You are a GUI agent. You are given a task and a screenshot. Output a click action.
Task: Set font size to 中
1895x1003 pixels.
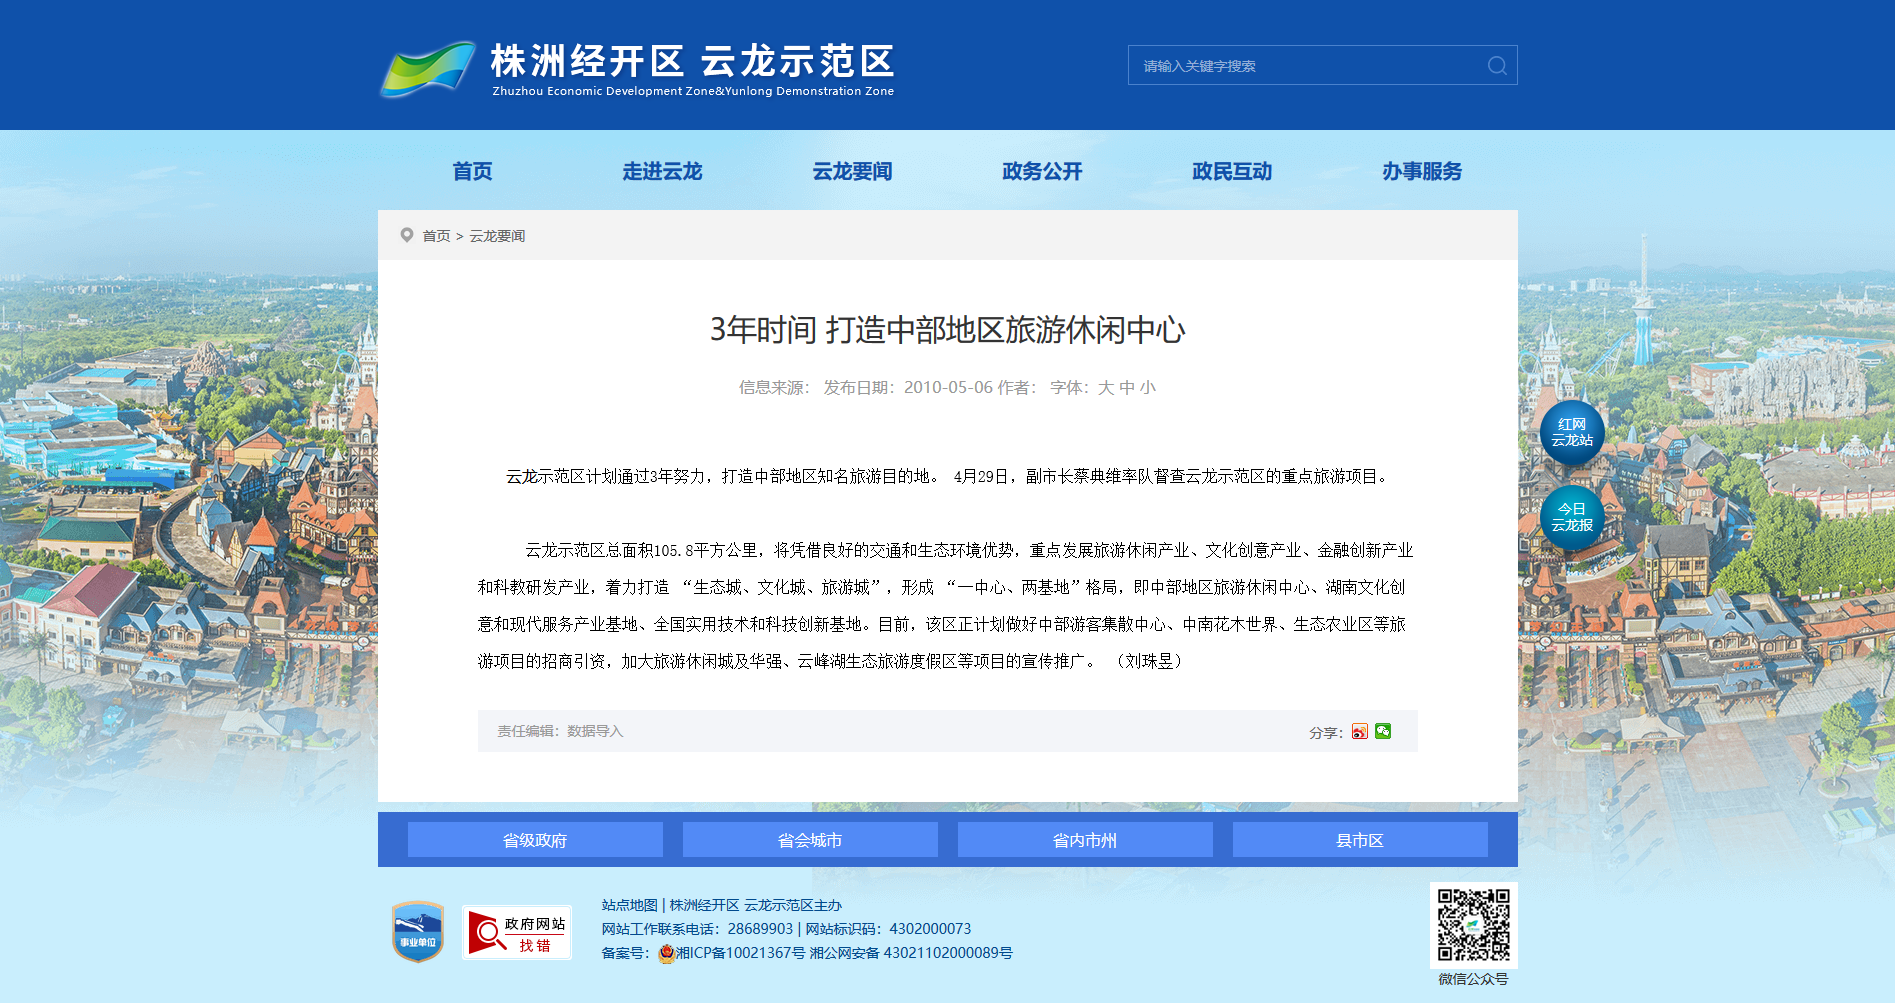click(x=1127, y=388)
